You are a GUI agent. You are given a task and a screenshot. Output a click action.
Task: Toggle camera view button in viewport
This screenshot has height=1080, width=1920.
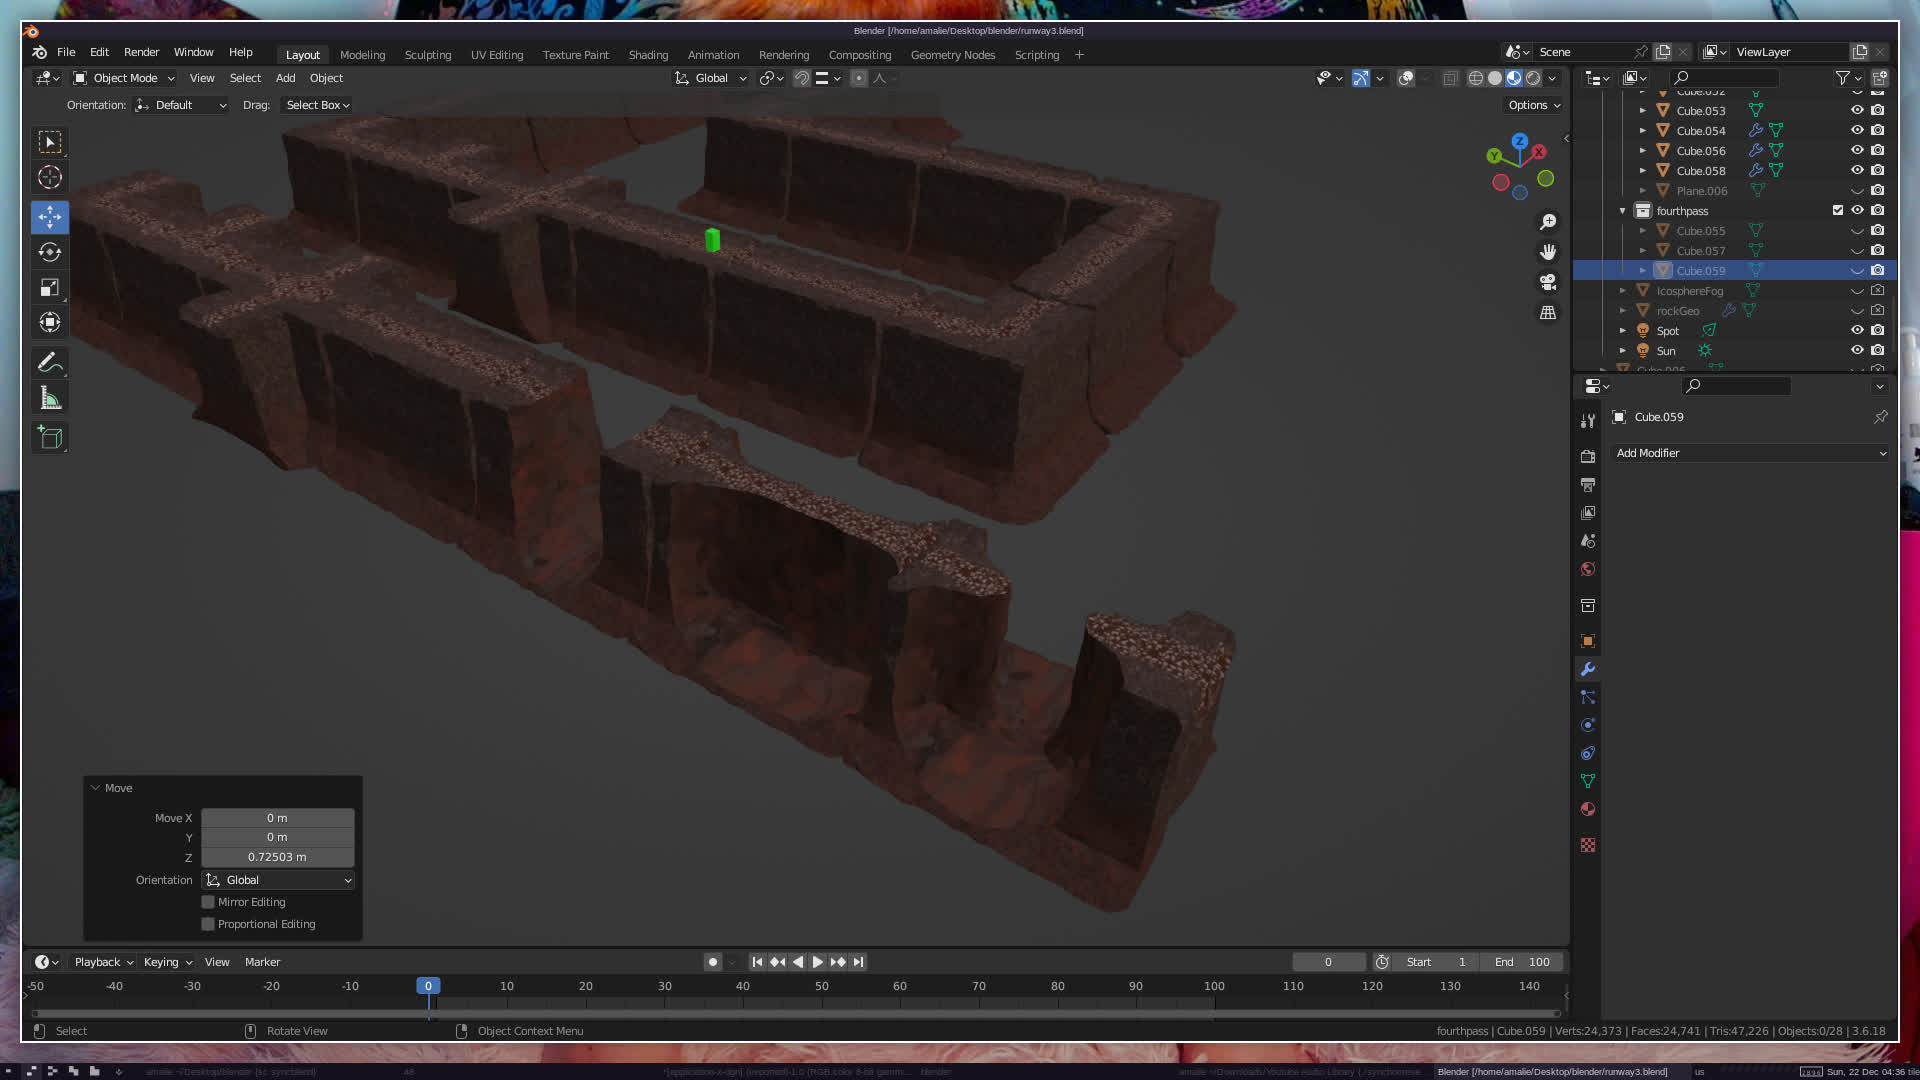1548,282
